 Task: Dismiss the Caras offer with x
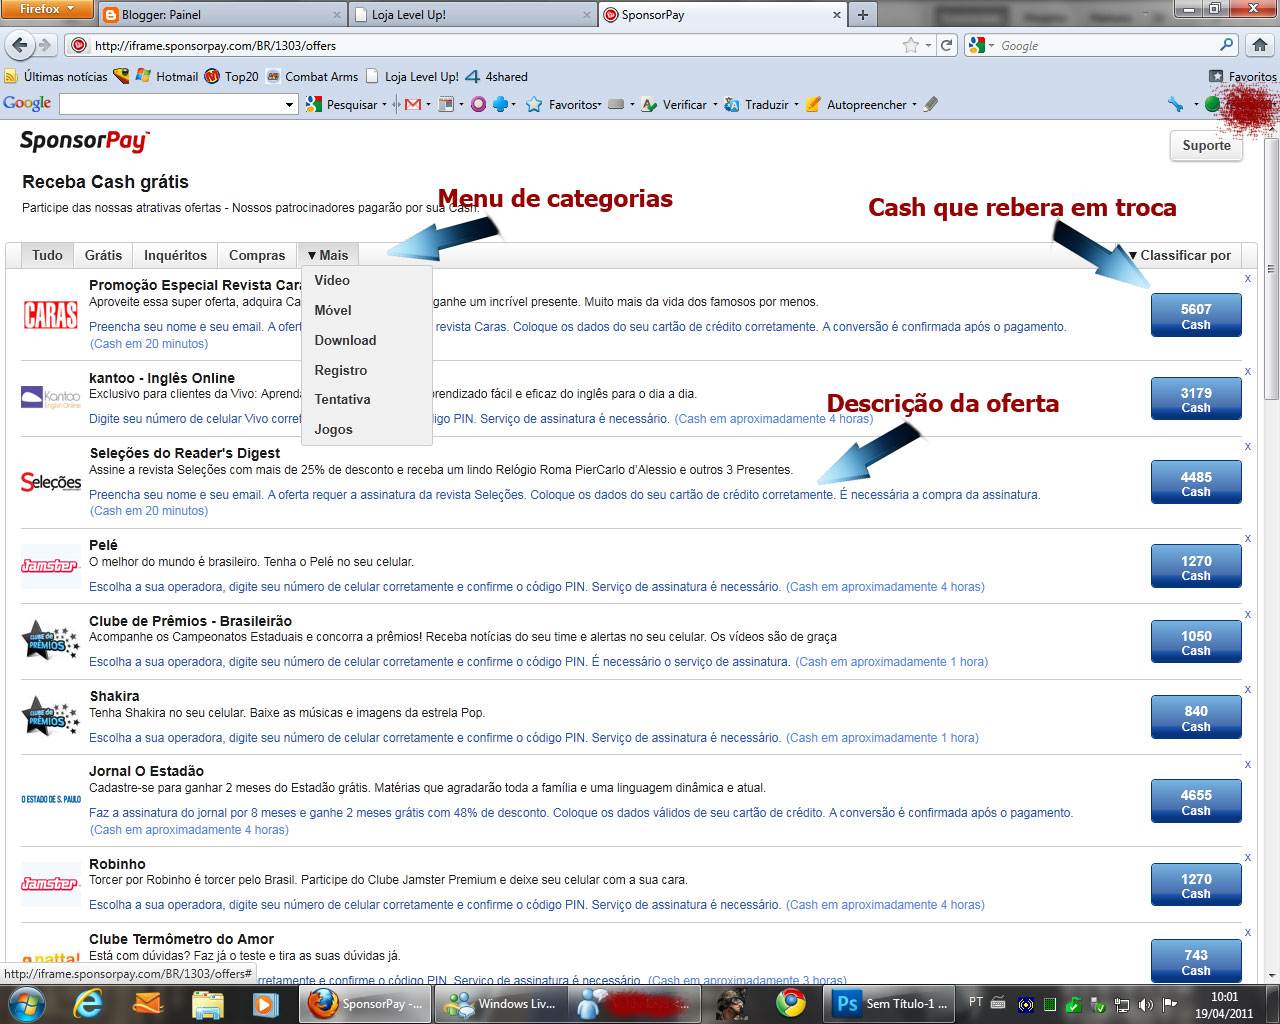1247,278
